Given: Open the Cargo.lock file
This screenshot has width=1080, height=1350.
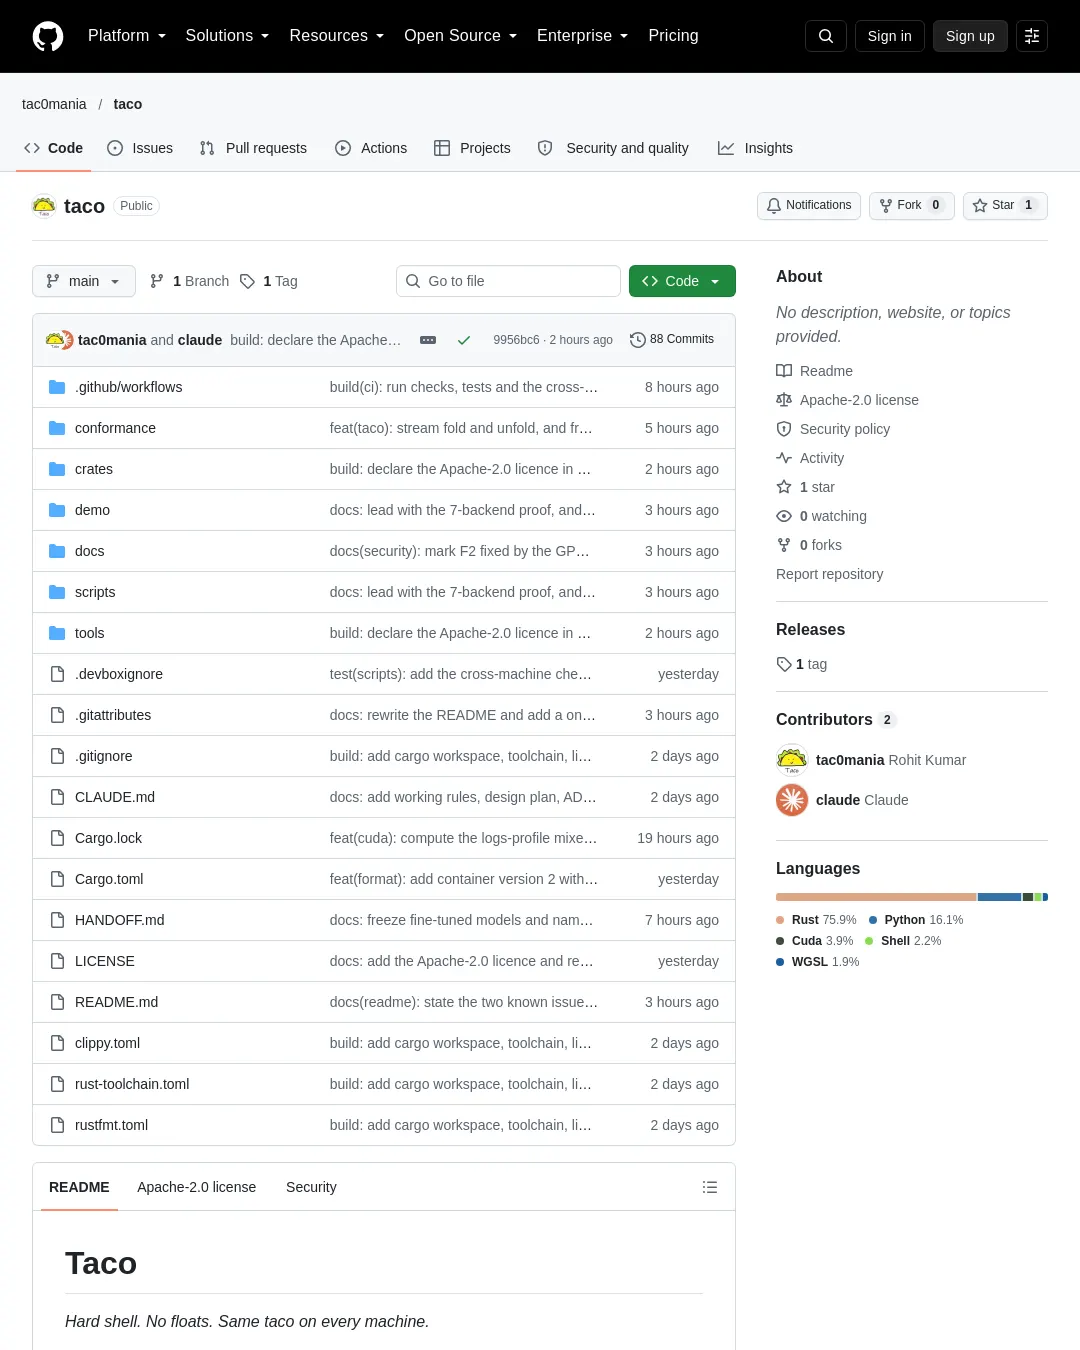Looking at the screenshot, I should (x=108, y=838).
